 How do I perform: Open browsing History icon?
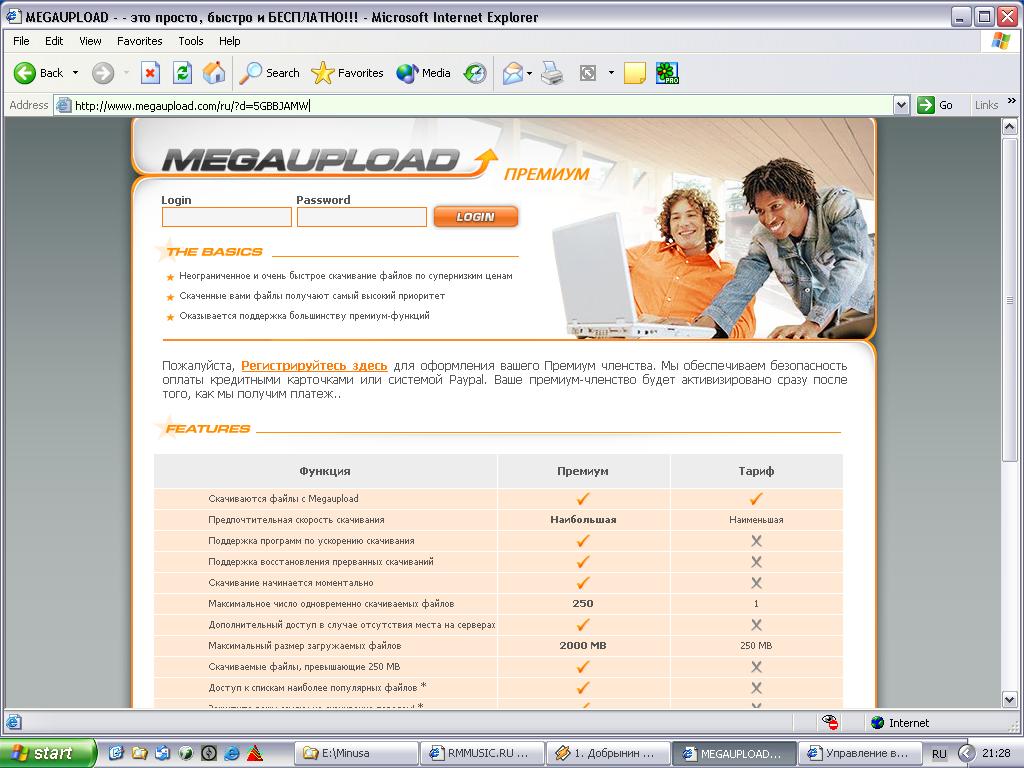(x=475, y=72)
